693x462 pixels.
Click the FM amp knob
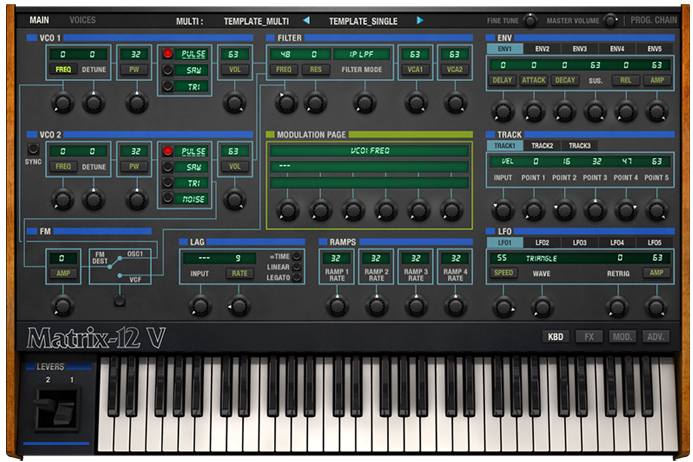(x=62, y=306)
